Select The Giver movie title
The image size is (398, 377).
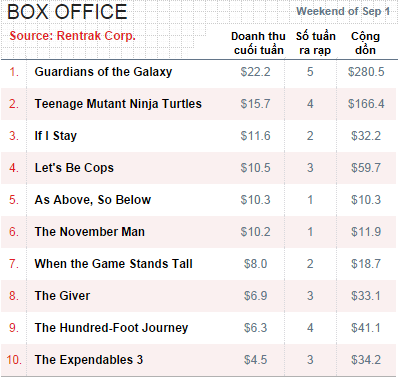click(62, 296)
